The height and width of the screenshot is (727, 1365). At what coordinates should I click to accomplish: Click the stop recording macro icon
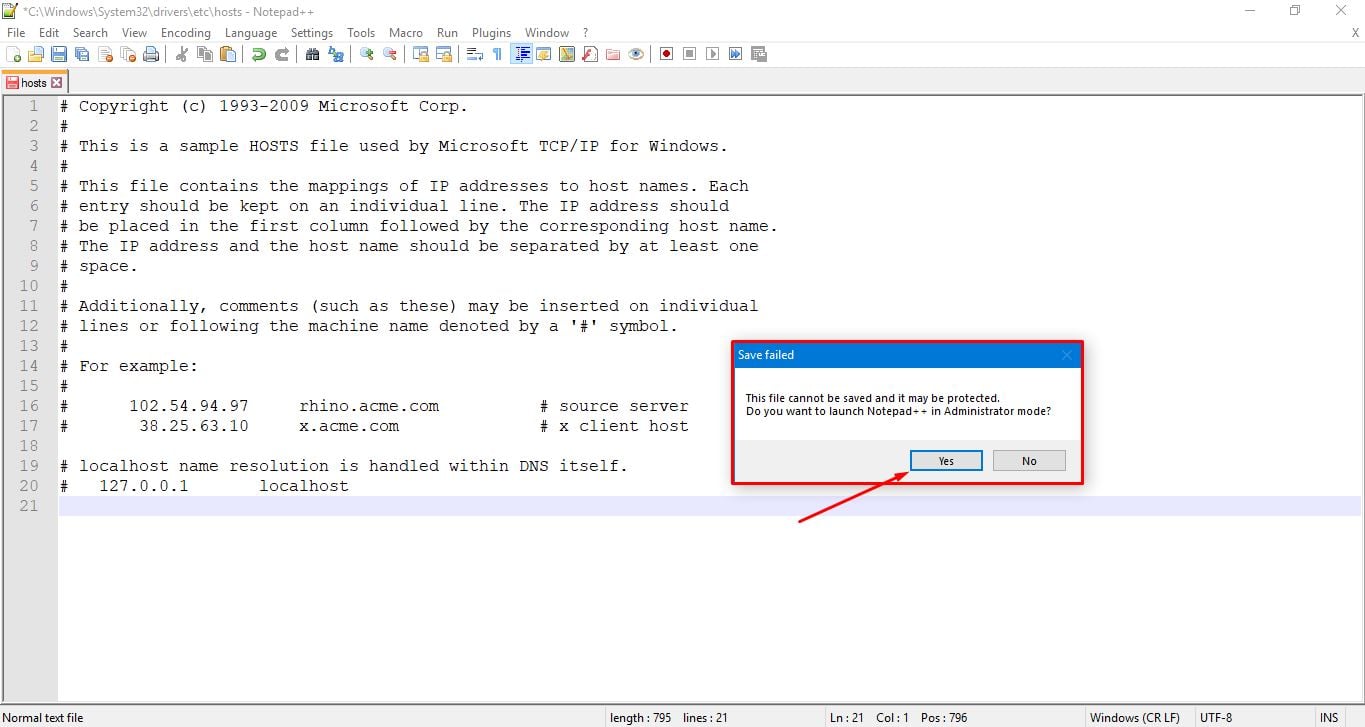[690, 55]
